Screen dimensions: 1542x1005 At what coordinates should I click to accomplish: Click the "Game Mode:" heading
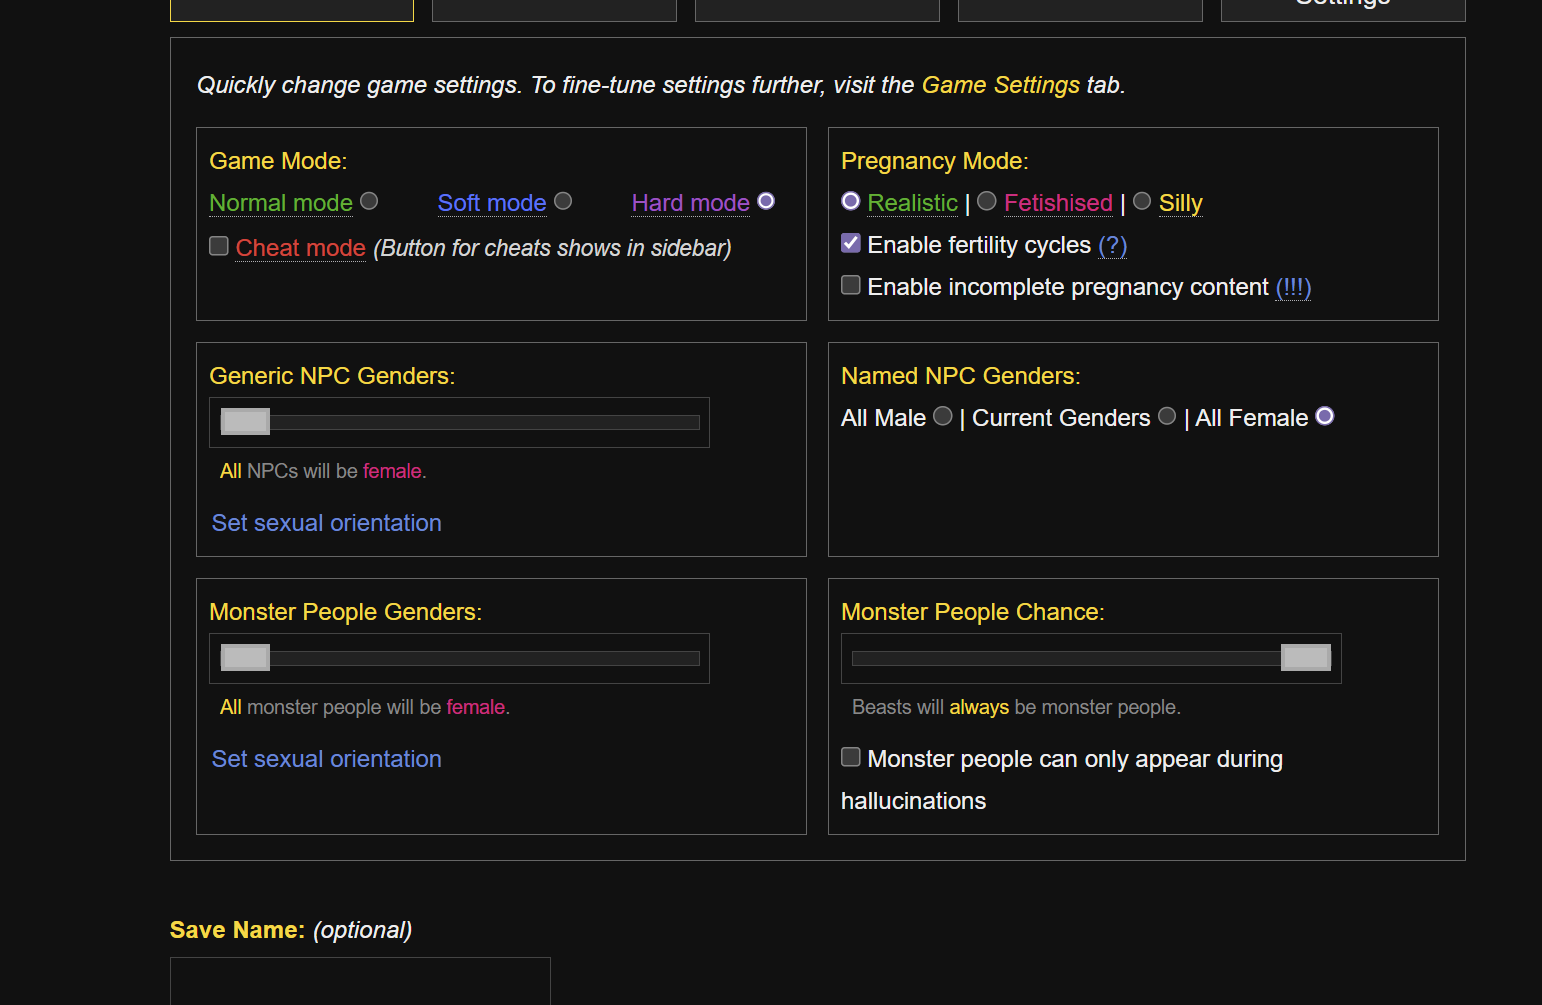pyautogui.click(x=278, y=161)
